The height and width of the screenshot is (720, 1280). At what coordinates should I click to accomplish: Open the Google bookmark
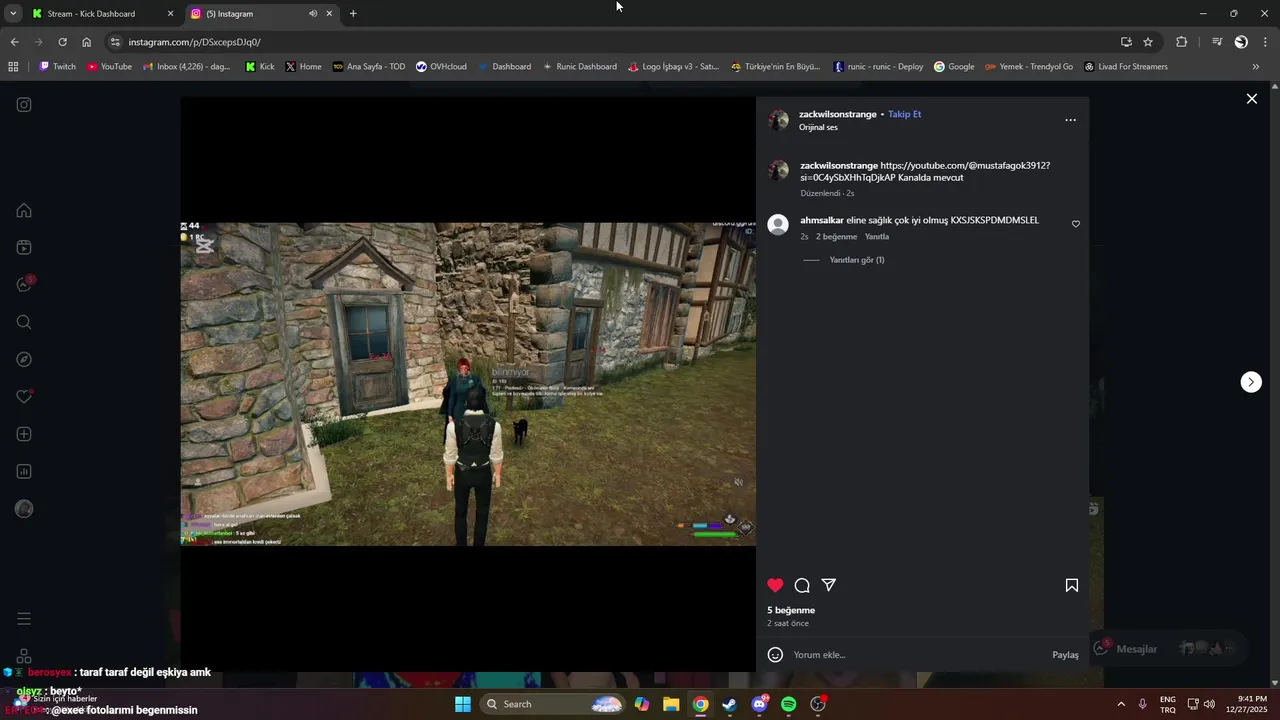[954, 67]
